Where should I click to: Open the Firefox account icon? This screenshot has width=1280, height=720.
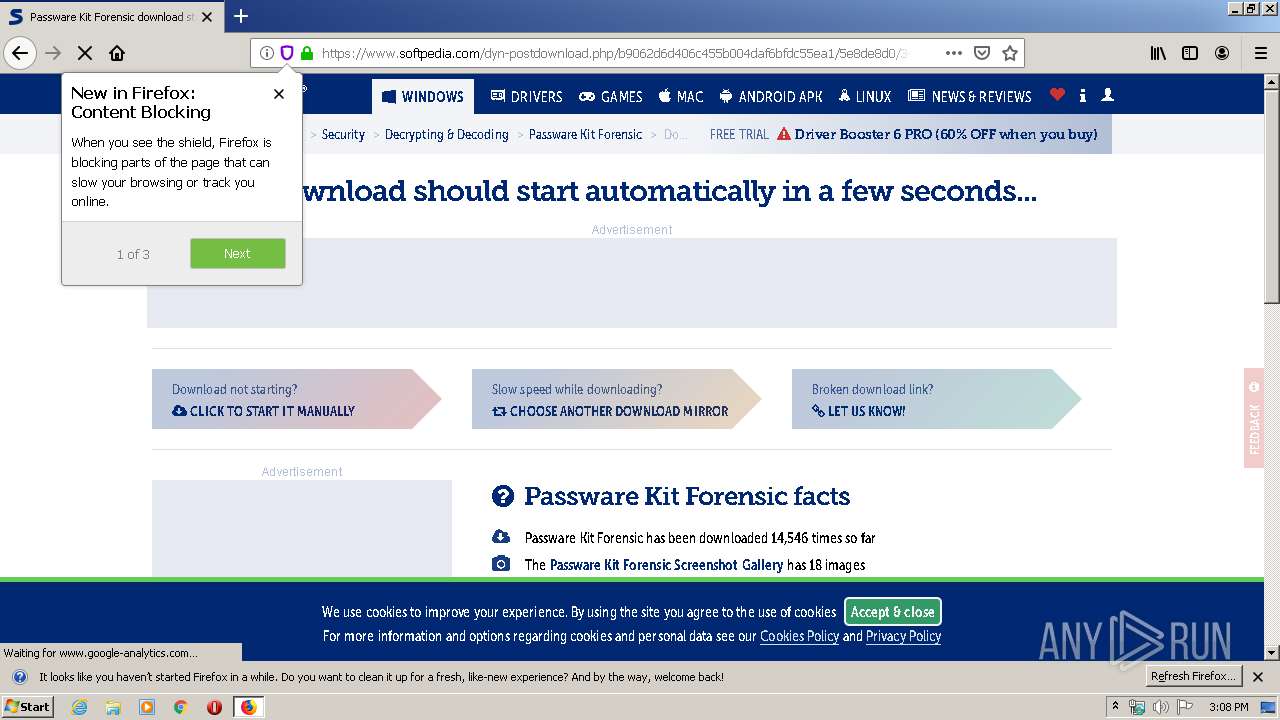pyautogui.click(x=1222, y=53)
